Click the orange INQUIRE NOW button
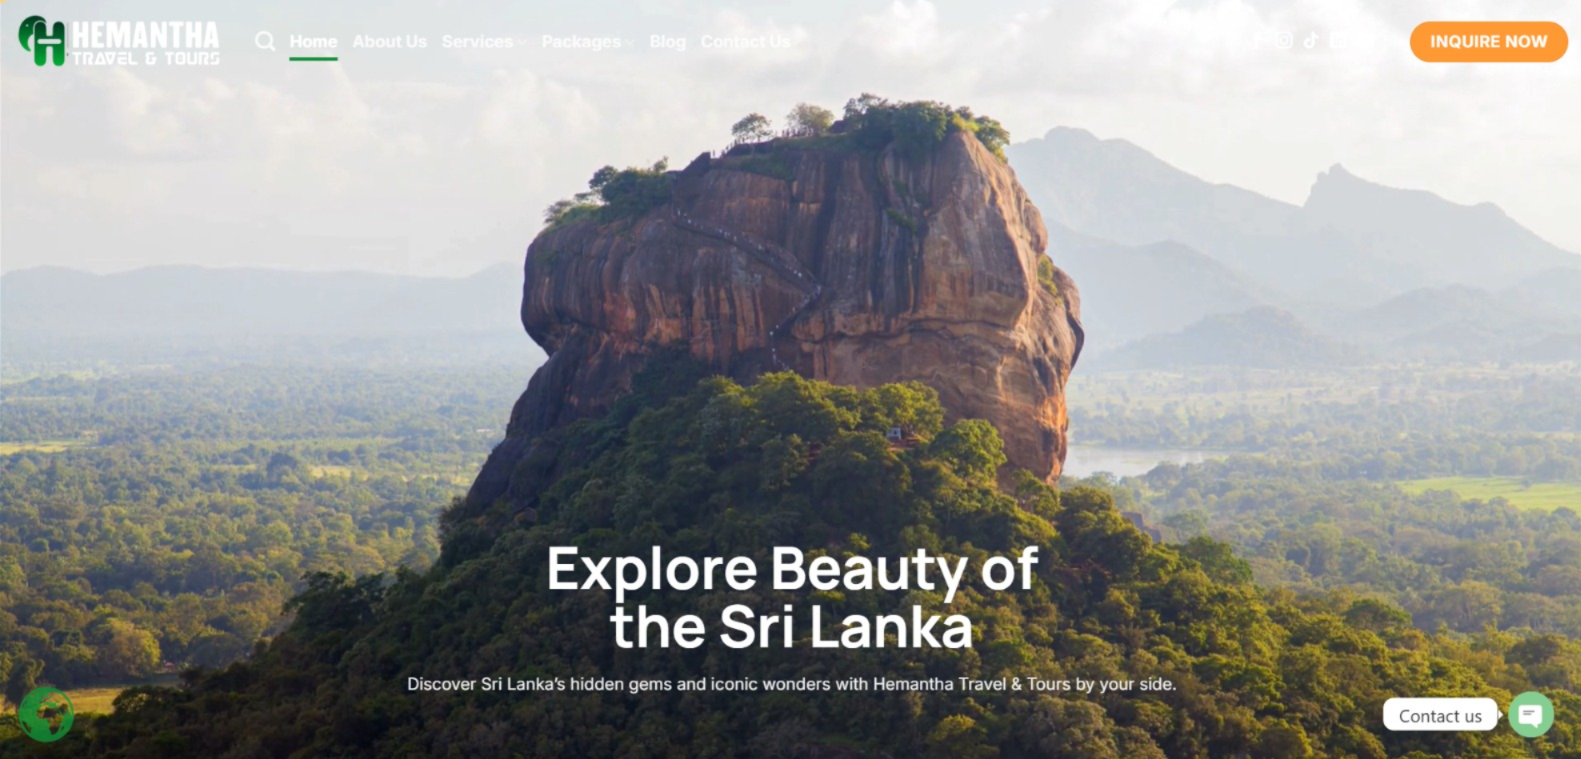This screenshot has height=759, width=1581. pos(1488,41)
